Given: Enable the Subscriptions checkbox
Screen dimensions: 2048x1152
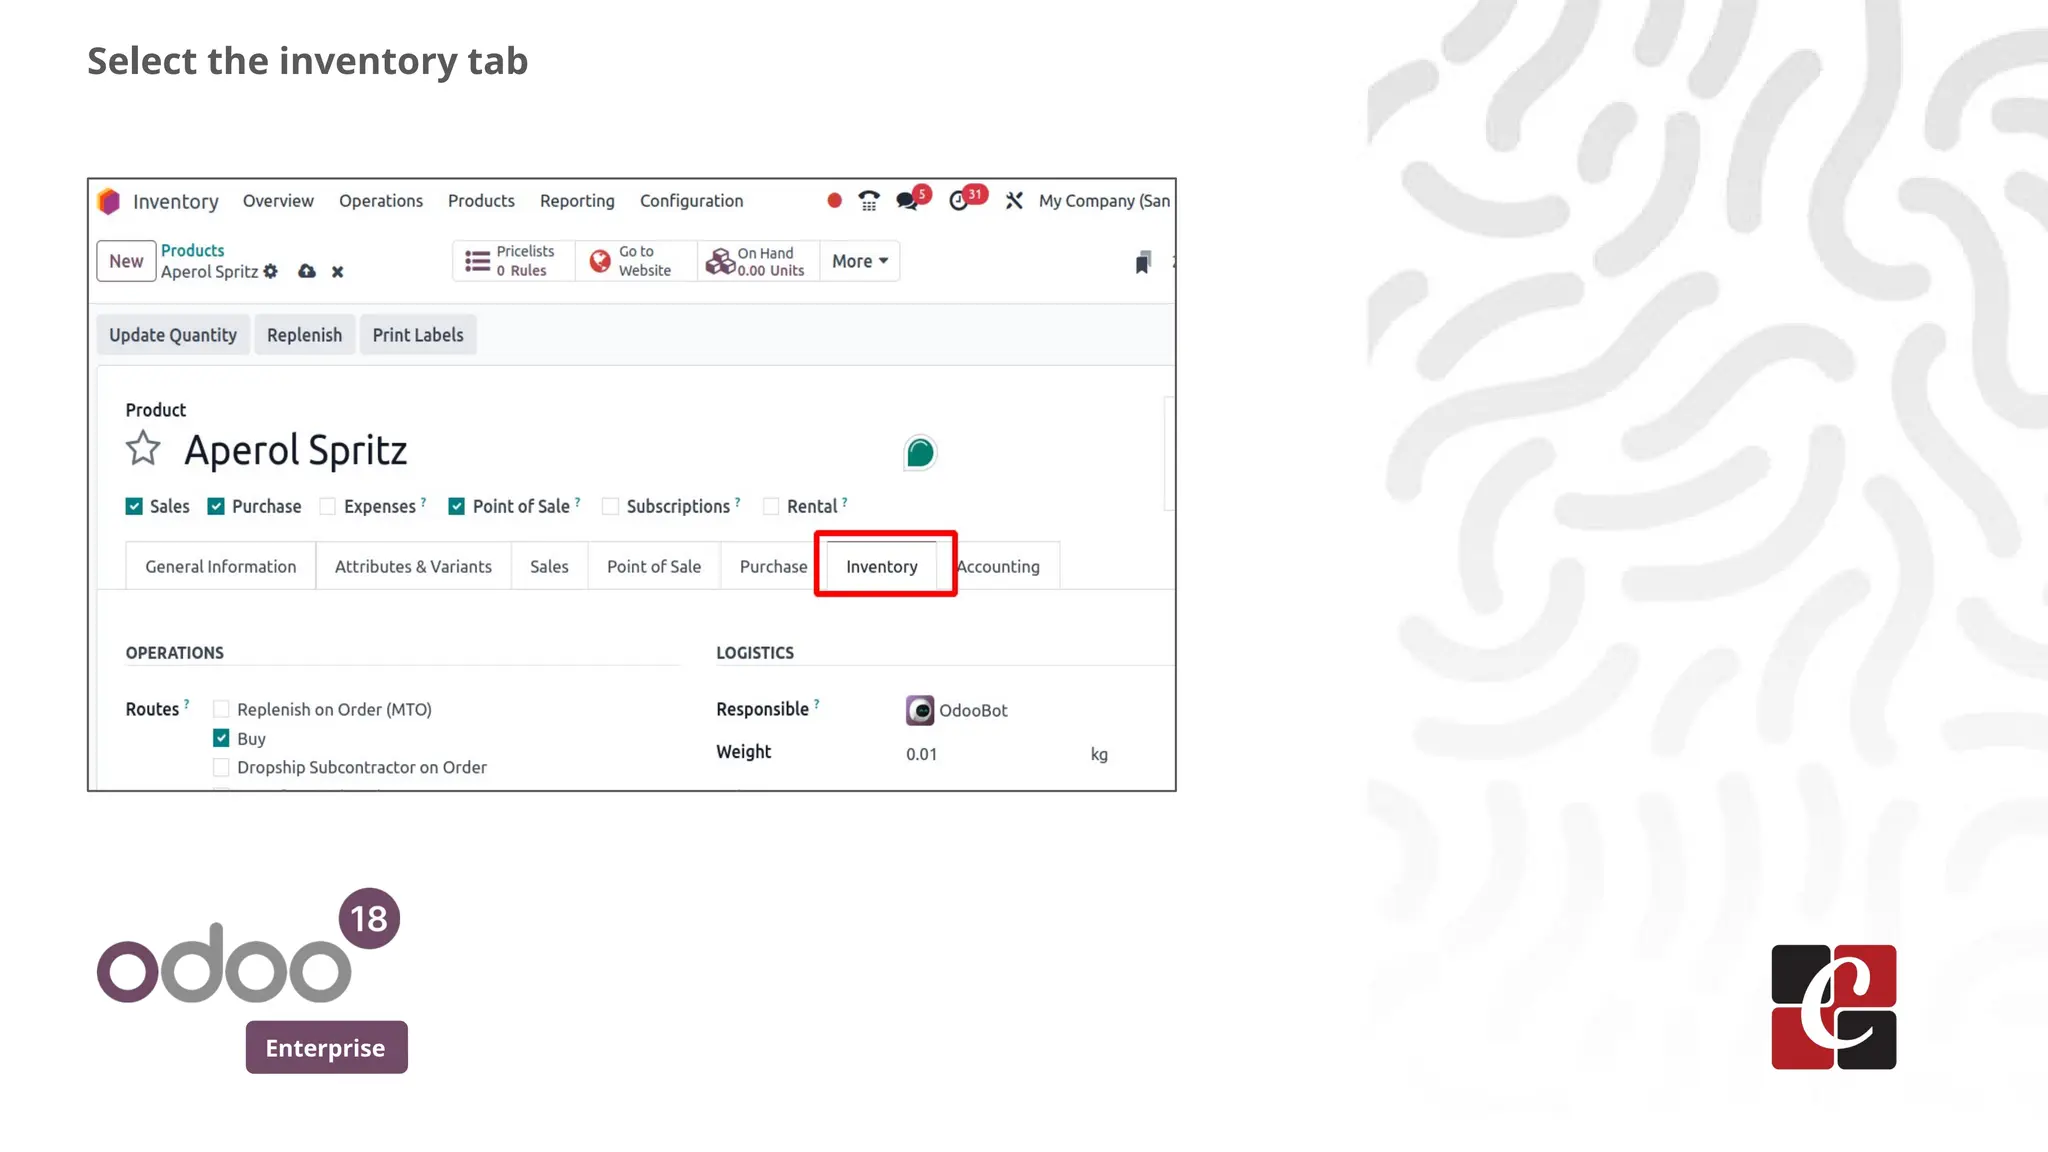Looking at the screenshot, I should coord(611,506).
